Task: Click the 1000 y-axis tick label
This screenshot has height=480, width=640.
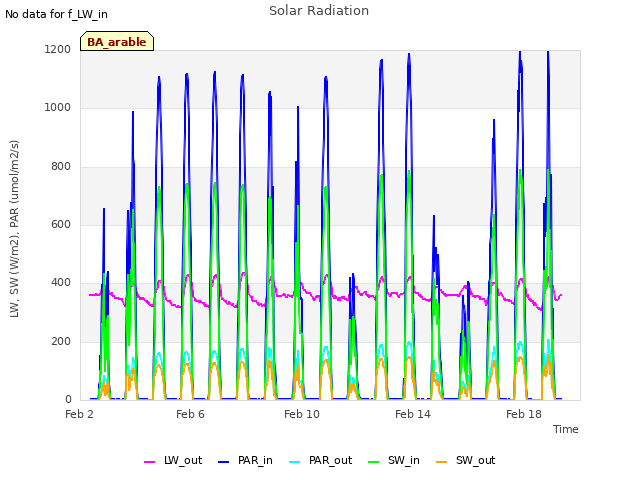Action: 58,108
